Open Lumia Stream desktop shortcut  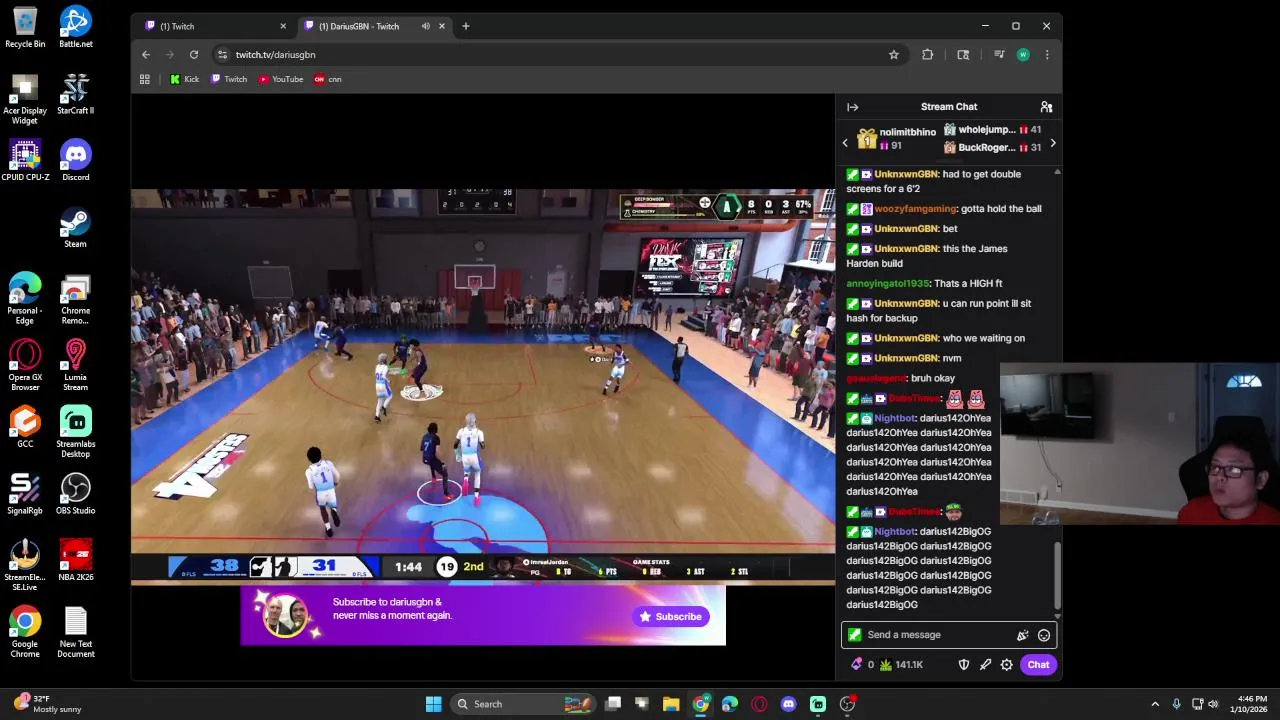coord(76,365)
